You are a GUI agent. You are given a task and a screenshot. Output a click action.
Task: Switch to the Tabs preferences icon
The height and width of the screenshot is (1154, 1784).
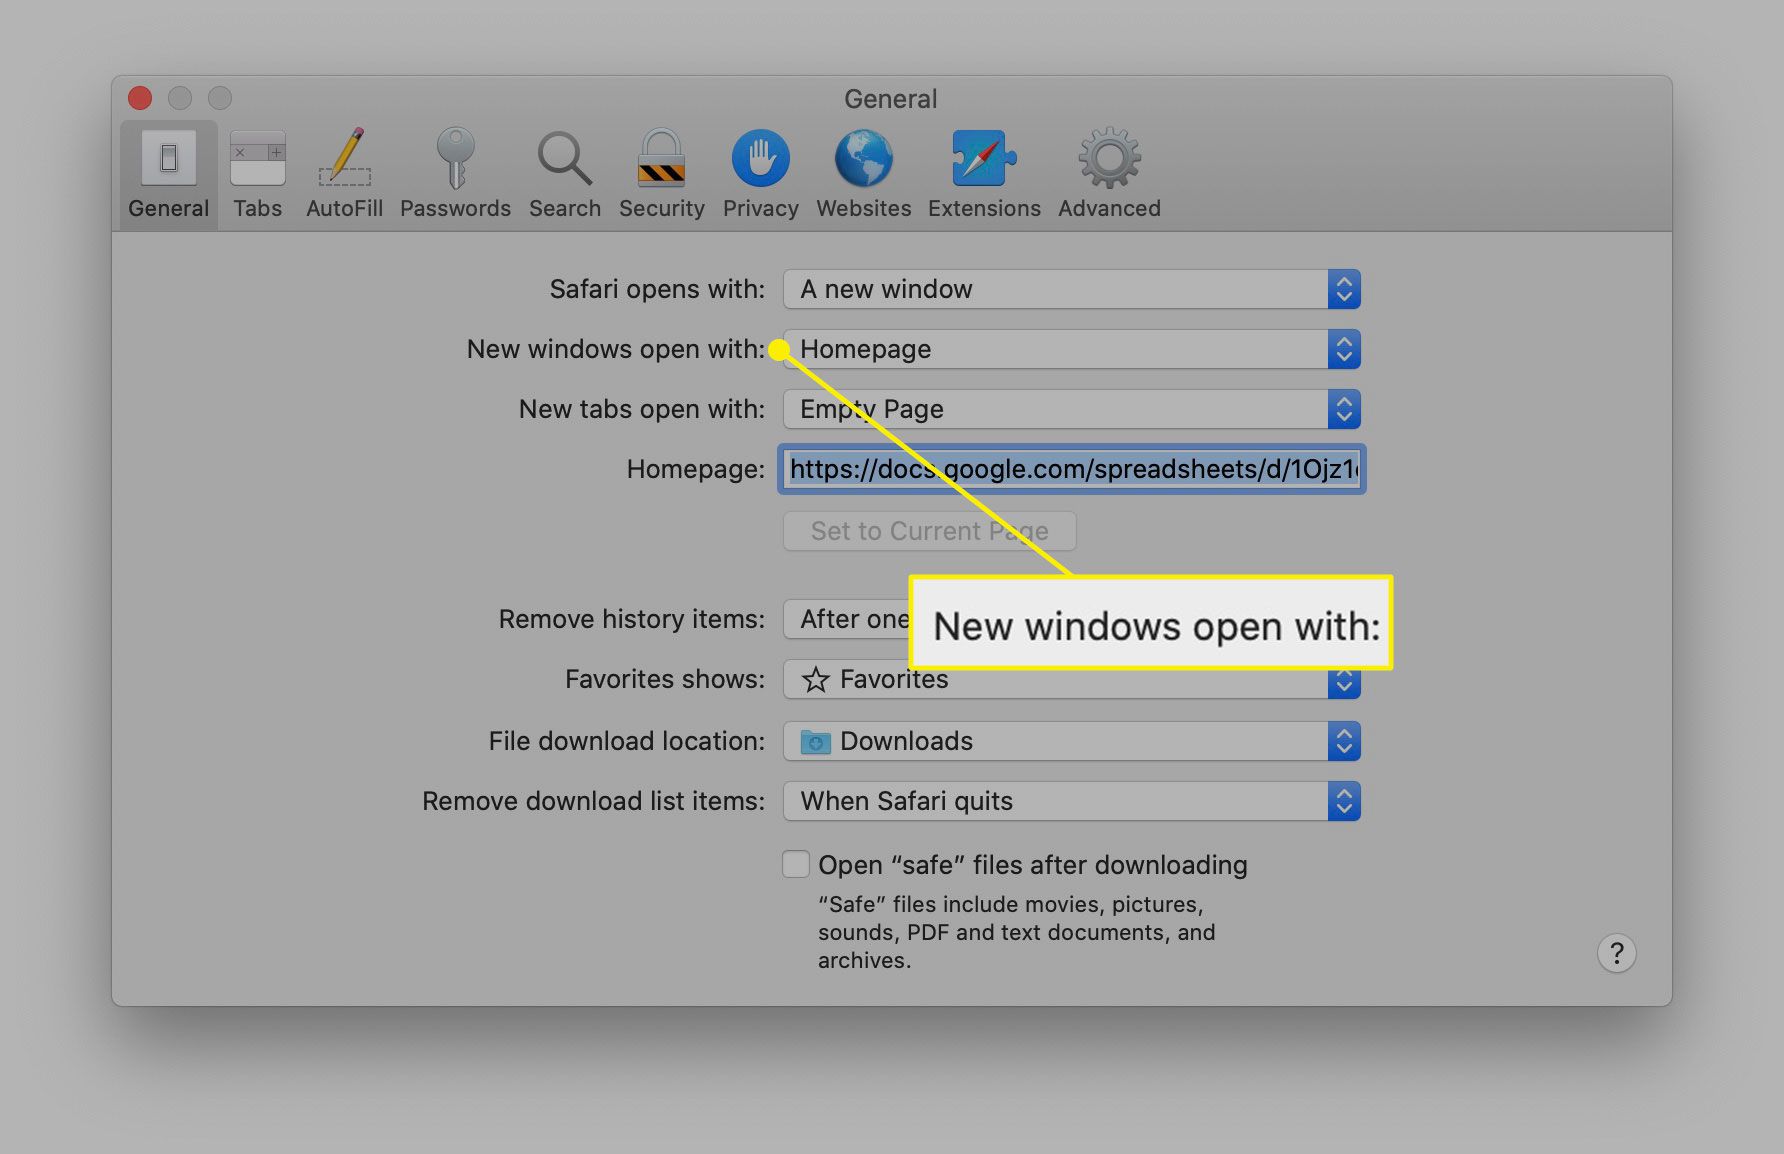[258, 158]
